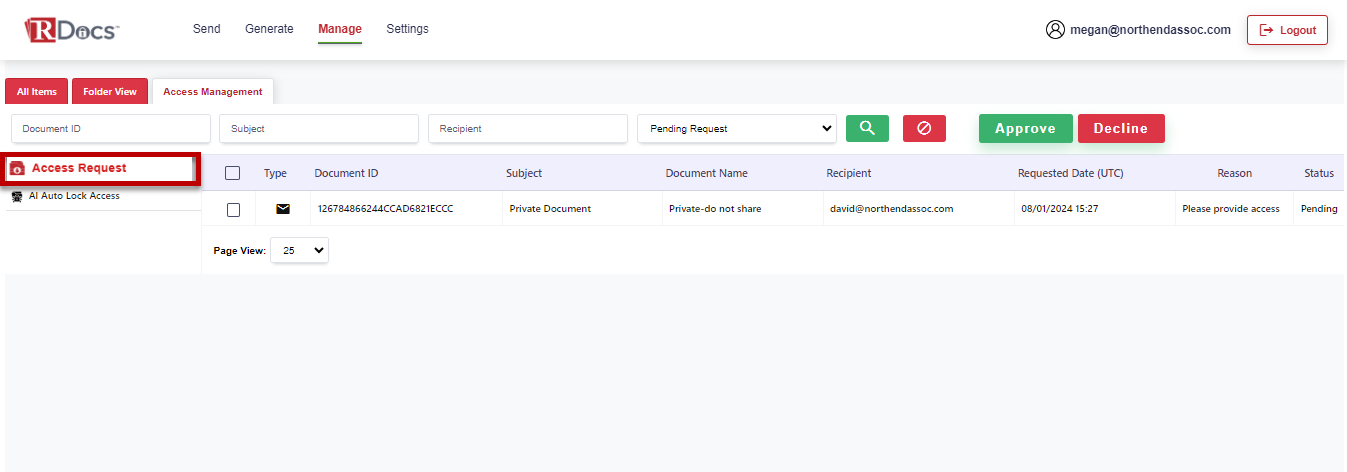Open the Generate menu
Image resolution: width=1347 pixels, height=472 pixels.
pyautogui.click(x=269, y=29)
